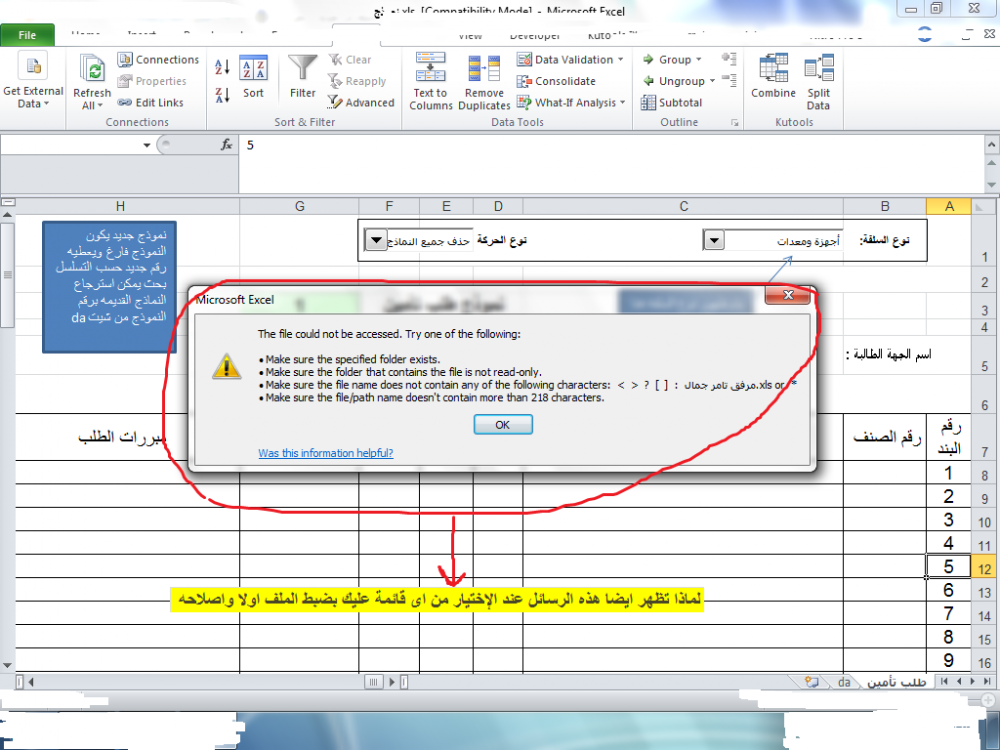Expand the Data Validation dropdown arrow
Viewport: 1000px width, 750px height.
pos(621,59)
